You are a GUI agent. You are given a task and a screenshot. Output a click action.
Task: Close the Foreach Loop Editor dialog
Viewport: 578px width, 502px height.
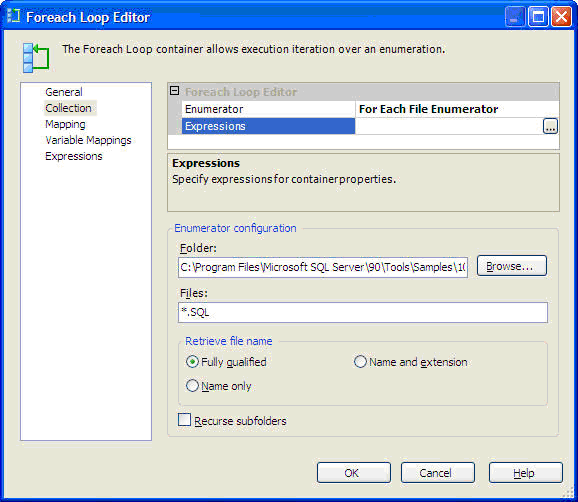pyautogui.click(x=561, y=17)
